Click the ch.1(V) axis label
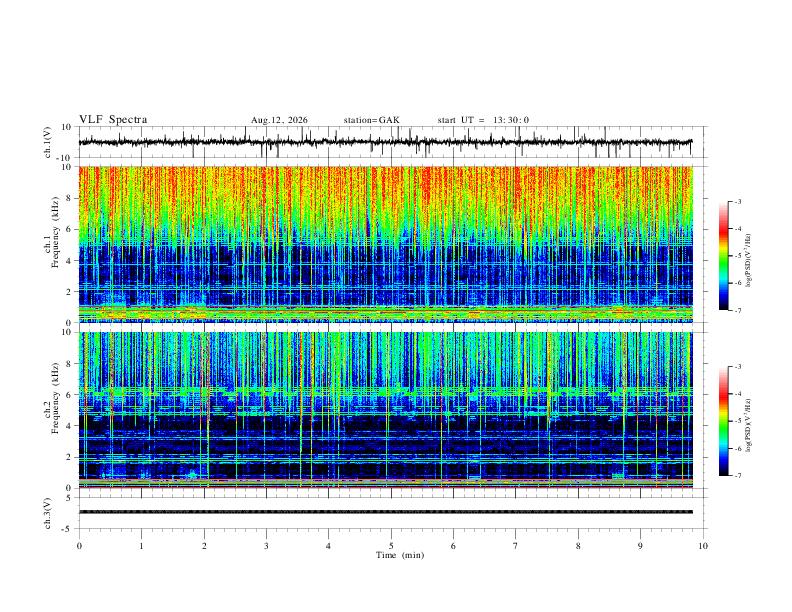Screen dimensions: 792x612 48,142
